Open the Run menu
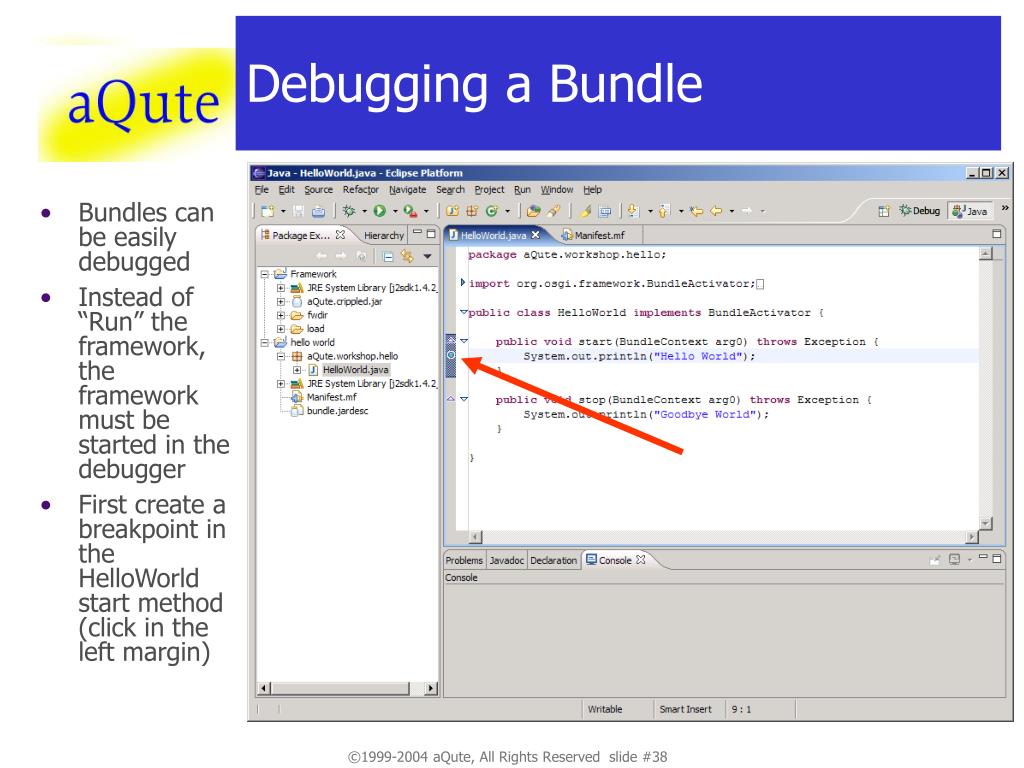Screen dimensions: 1024x768 click(x=522, y=189)
